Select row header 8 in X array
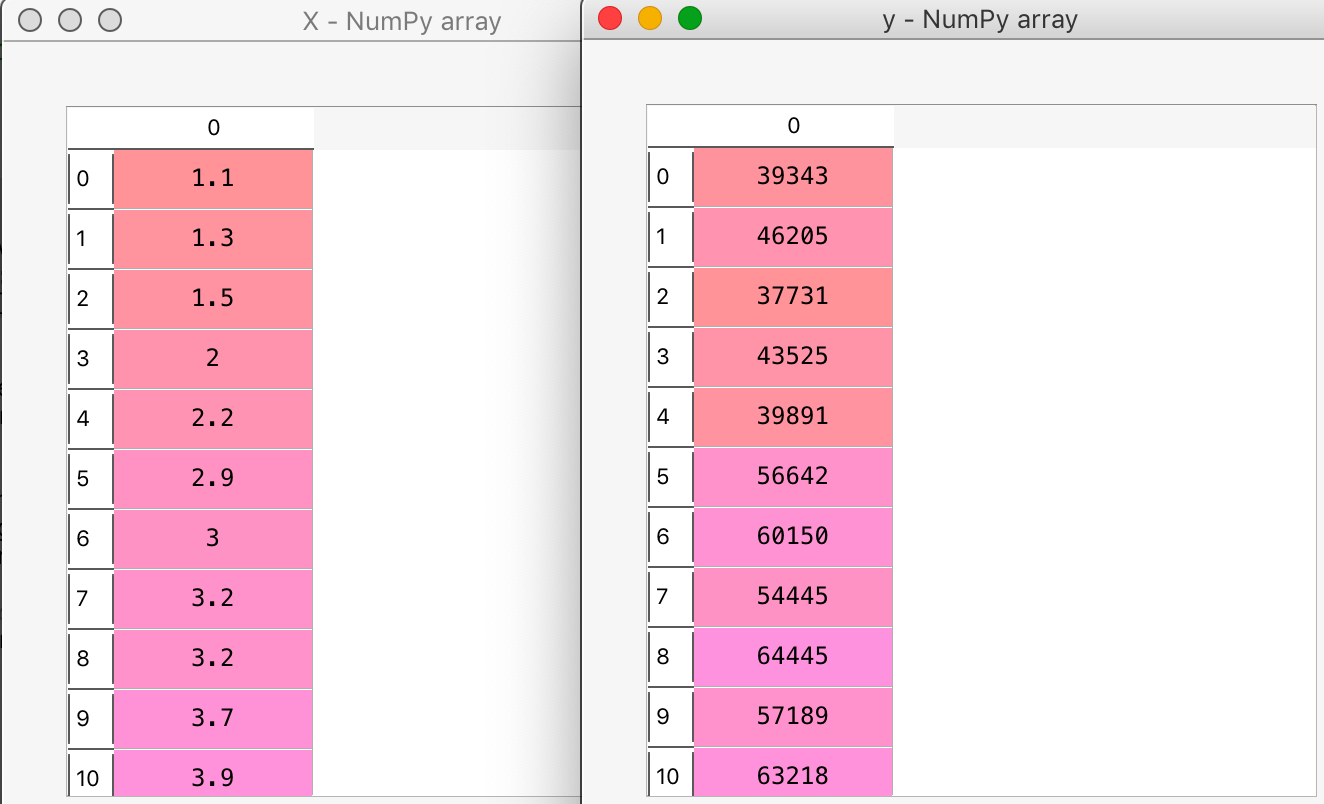1324x804 pixels. [91, 659]
